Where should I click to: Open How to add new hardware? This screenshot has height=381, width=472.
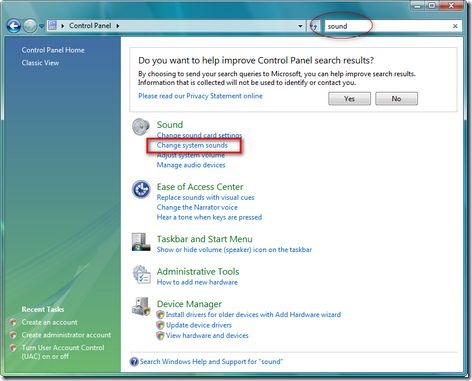click(x=197, y=282)
